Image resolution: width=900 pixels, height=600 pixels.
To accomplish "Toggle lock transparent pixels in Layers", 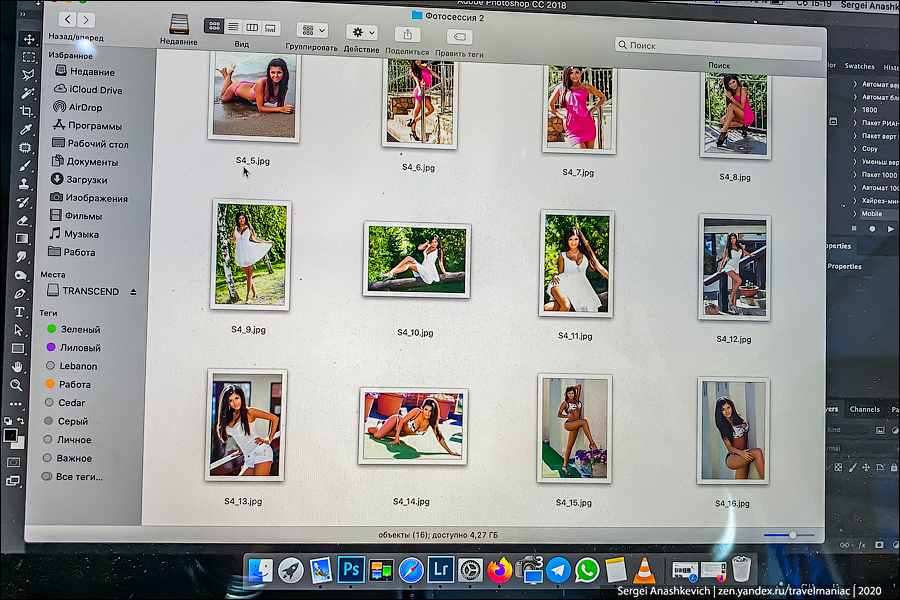I will click(x=839, y=467).
